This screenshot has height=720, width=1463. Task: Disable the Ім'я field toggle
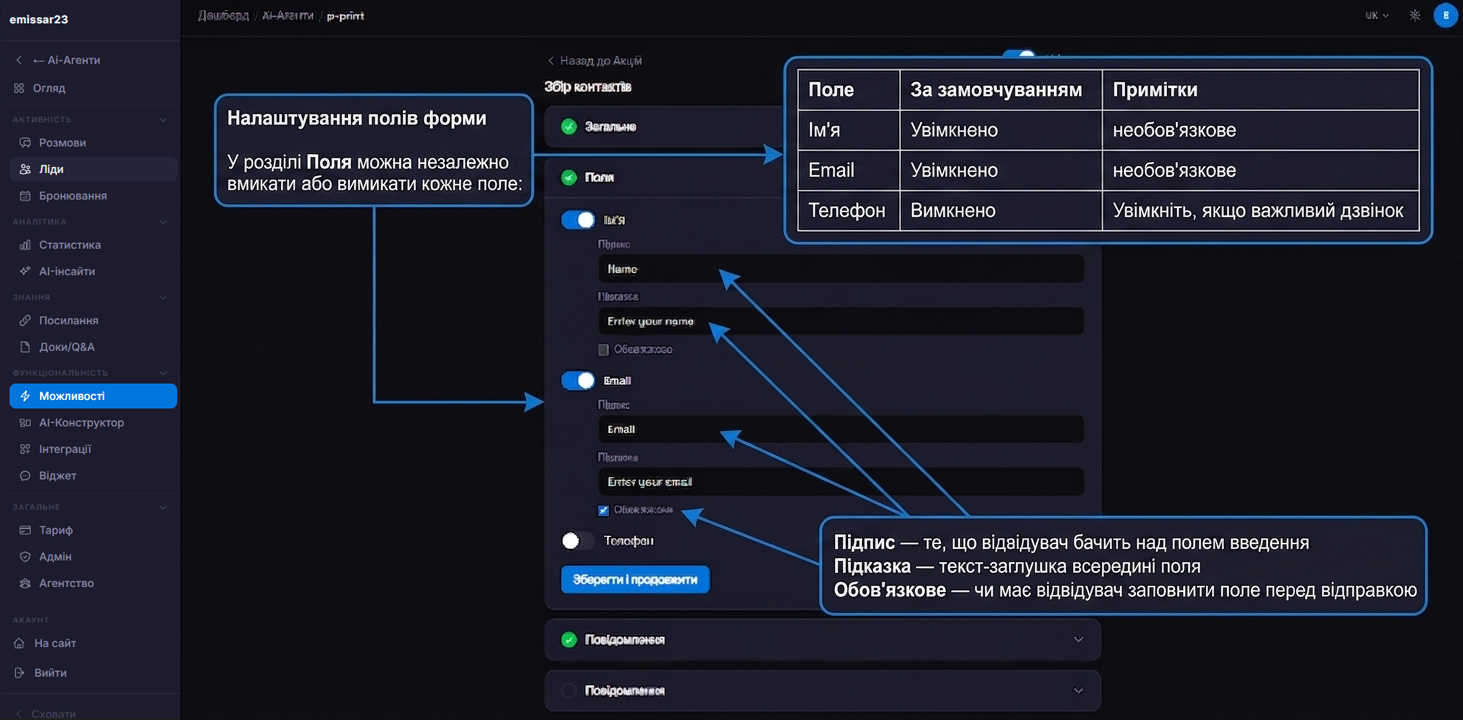[x=578, y=220]
